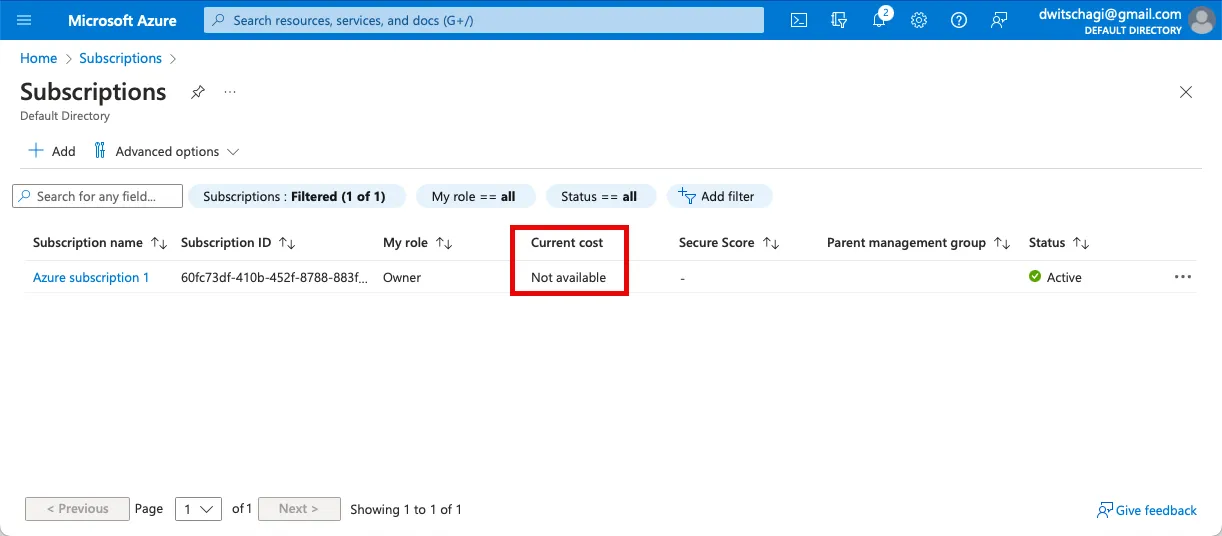Open the page number dropdown
The height and width of the screenshot is (536, 1222).
point(198,509)
